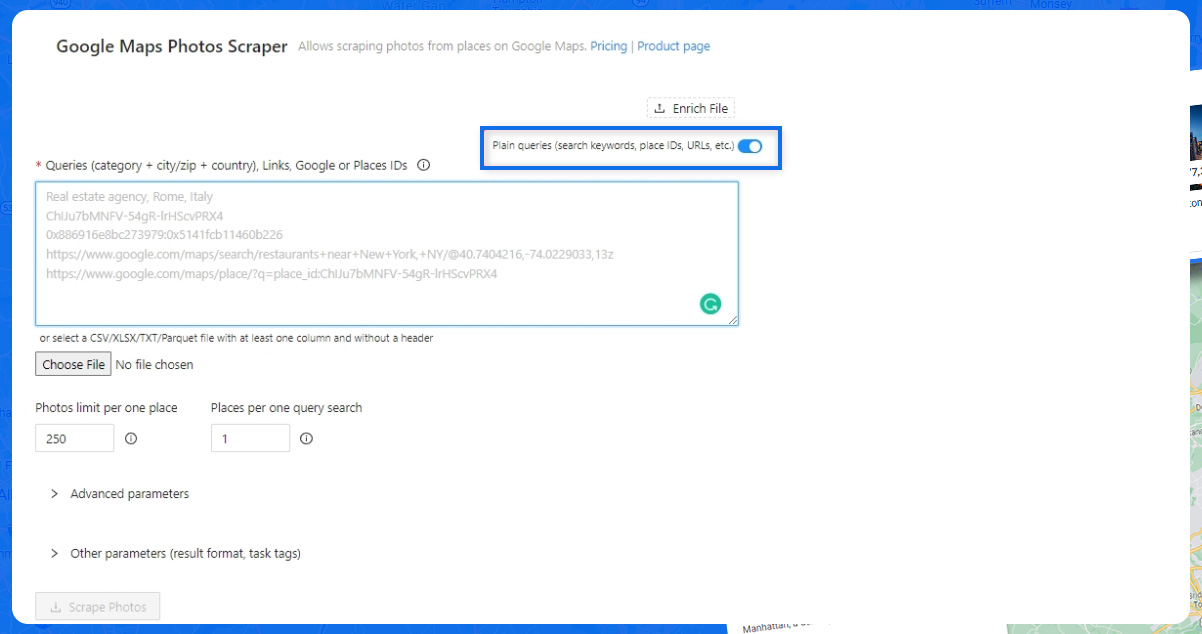Click the upload icon inside Enrich File button
The image size is (1202, 634).
(661, 107)
